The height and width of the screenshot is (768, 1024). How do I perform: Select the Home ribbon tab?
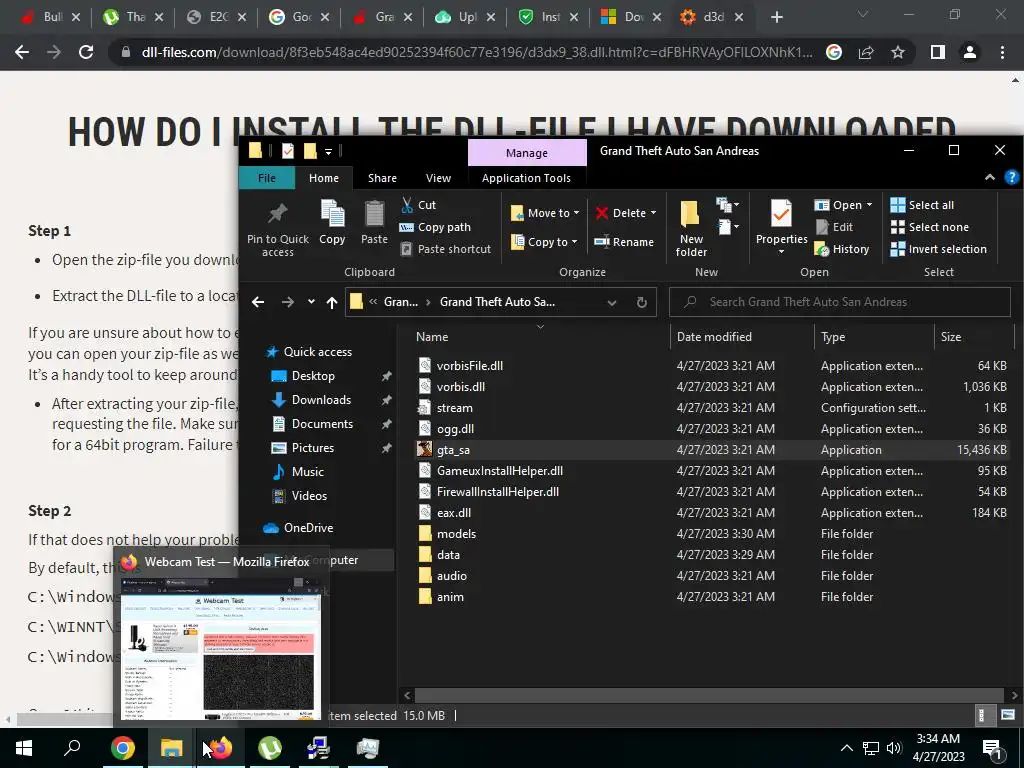(x=324, y=178)
